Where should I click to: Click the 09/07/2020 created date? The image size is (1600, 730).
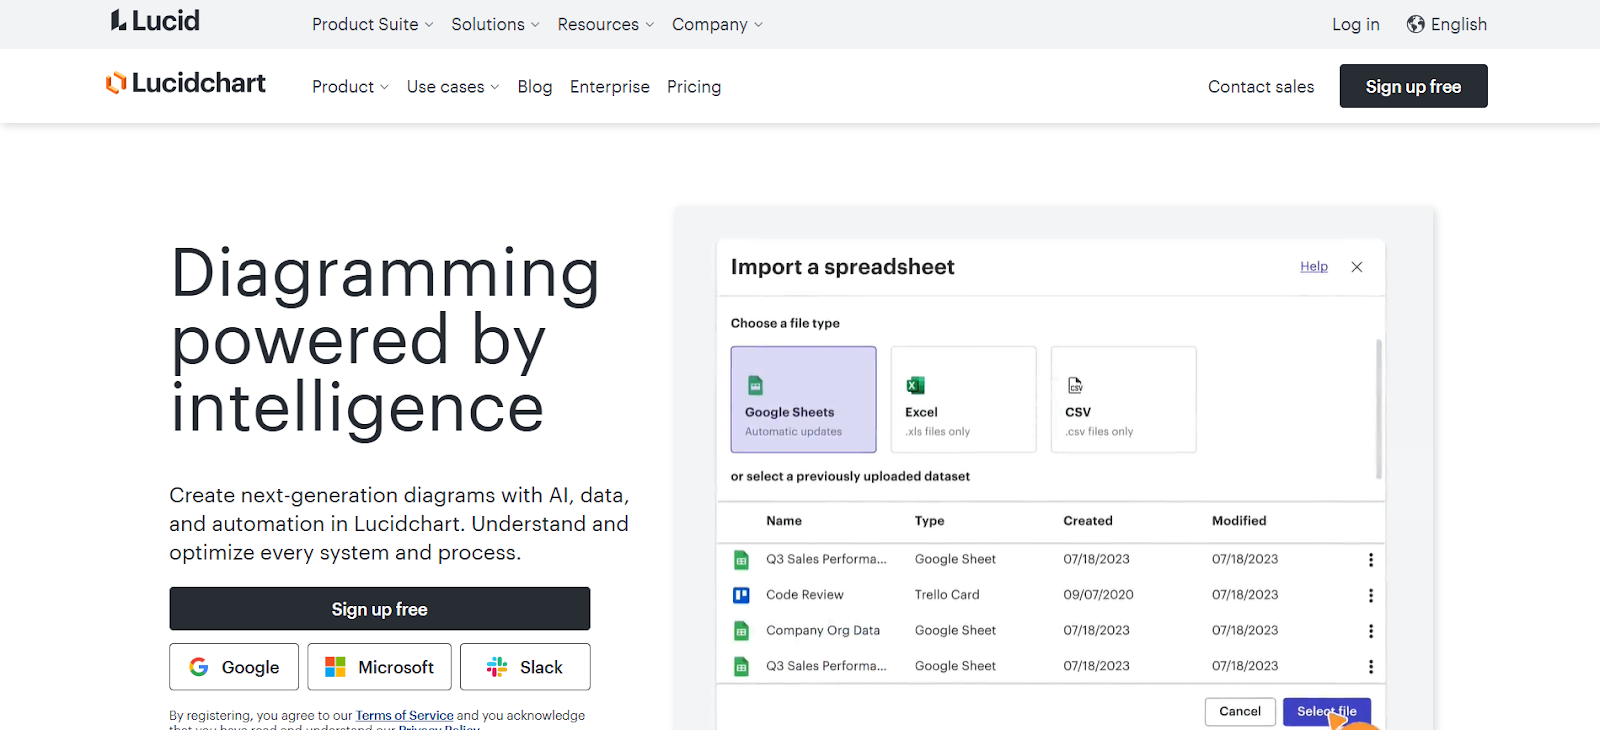tap(1098, 595)
